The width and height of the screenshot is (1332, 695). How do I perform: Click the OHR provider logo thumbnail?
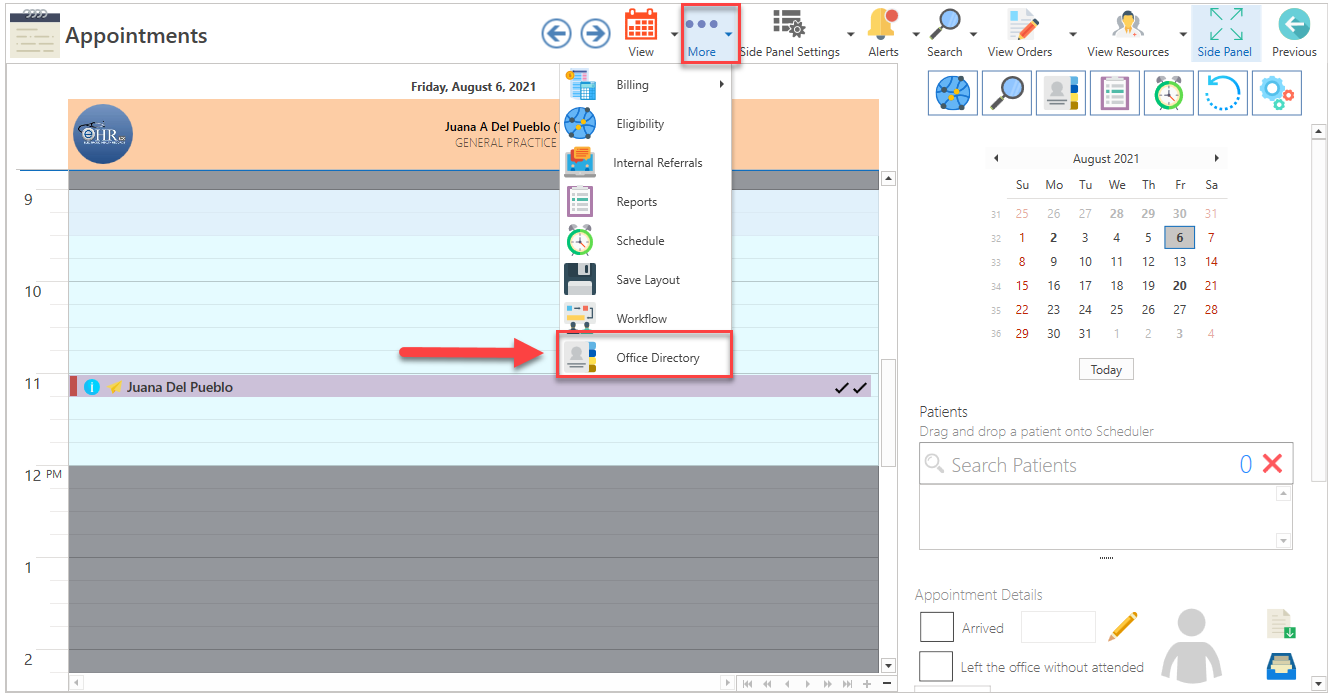pyautogui.click(x=103, y=134)
